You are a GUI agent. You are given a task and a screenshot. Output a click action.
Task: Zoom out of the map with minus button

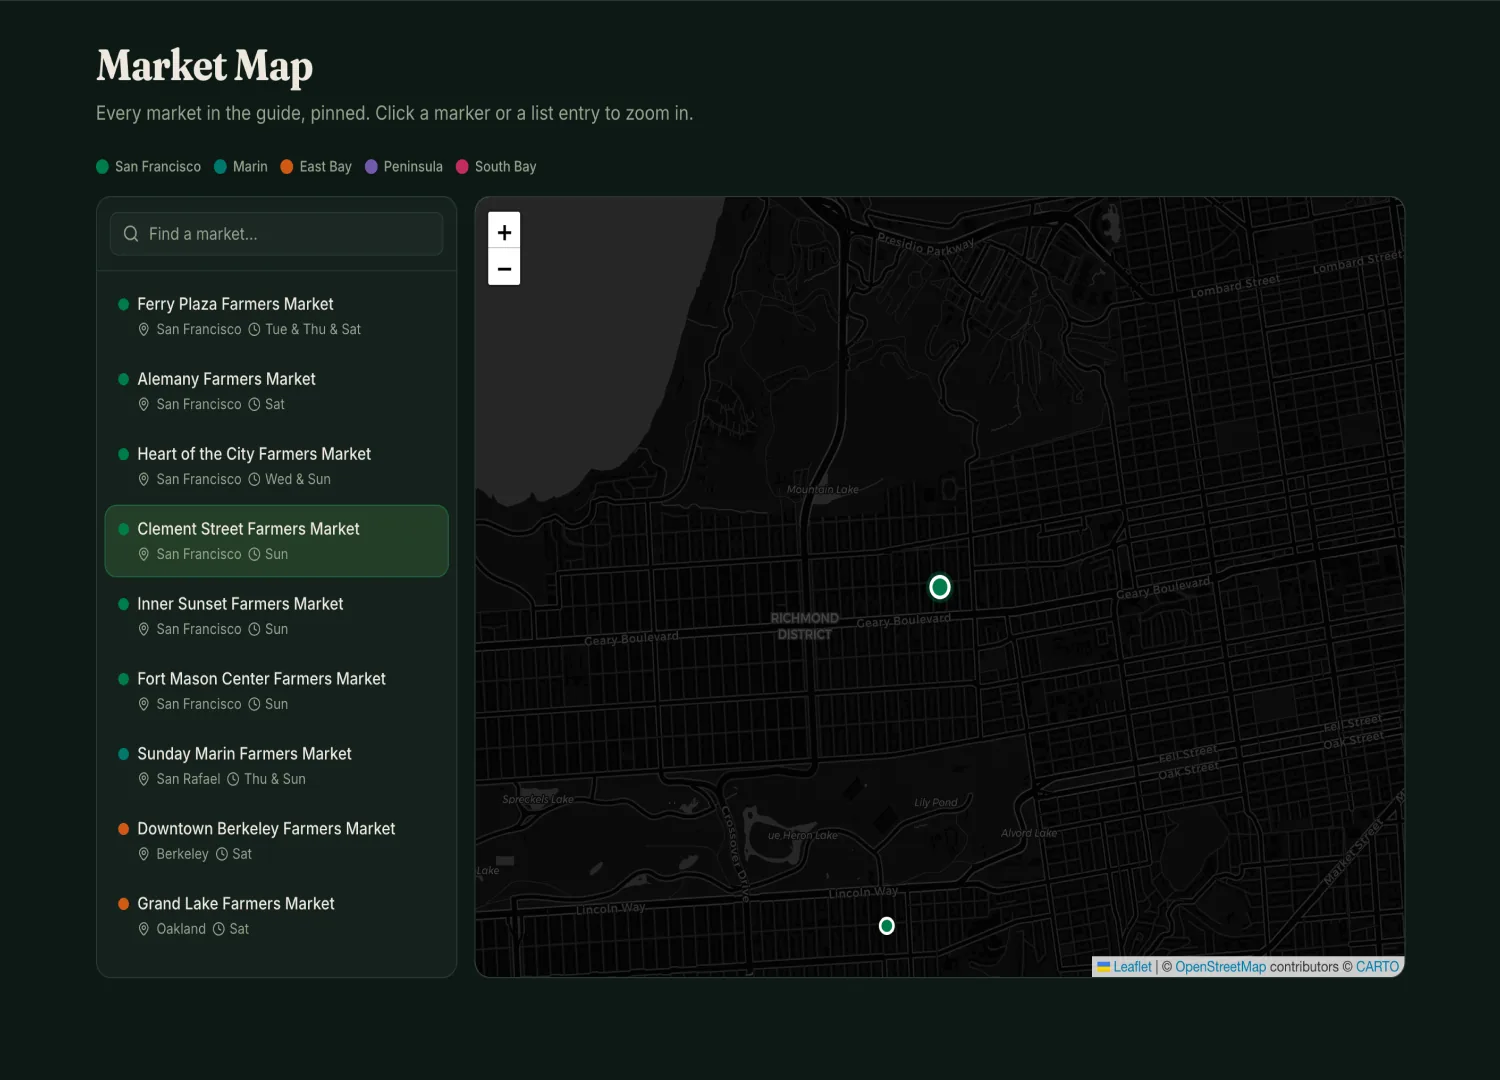(x=504, y=268)
